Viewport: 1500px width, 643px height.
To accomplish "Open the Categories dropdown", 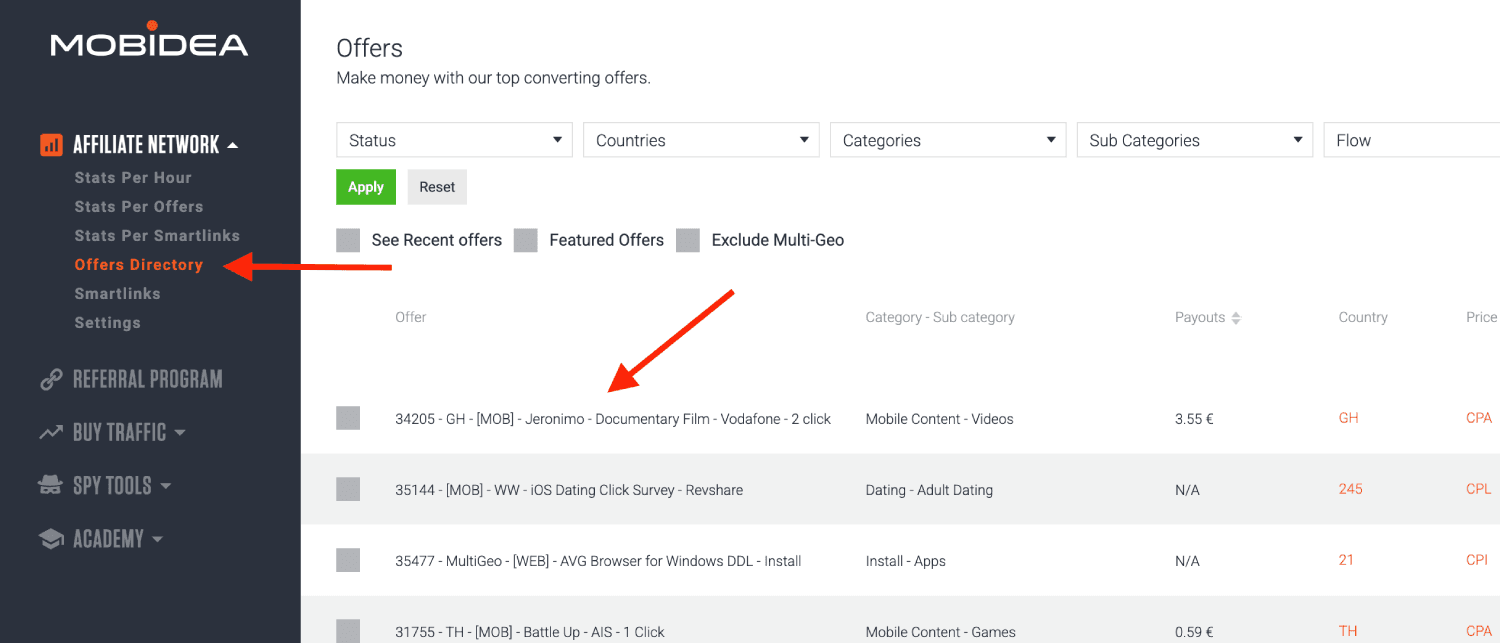I will [x=948, y=140].
